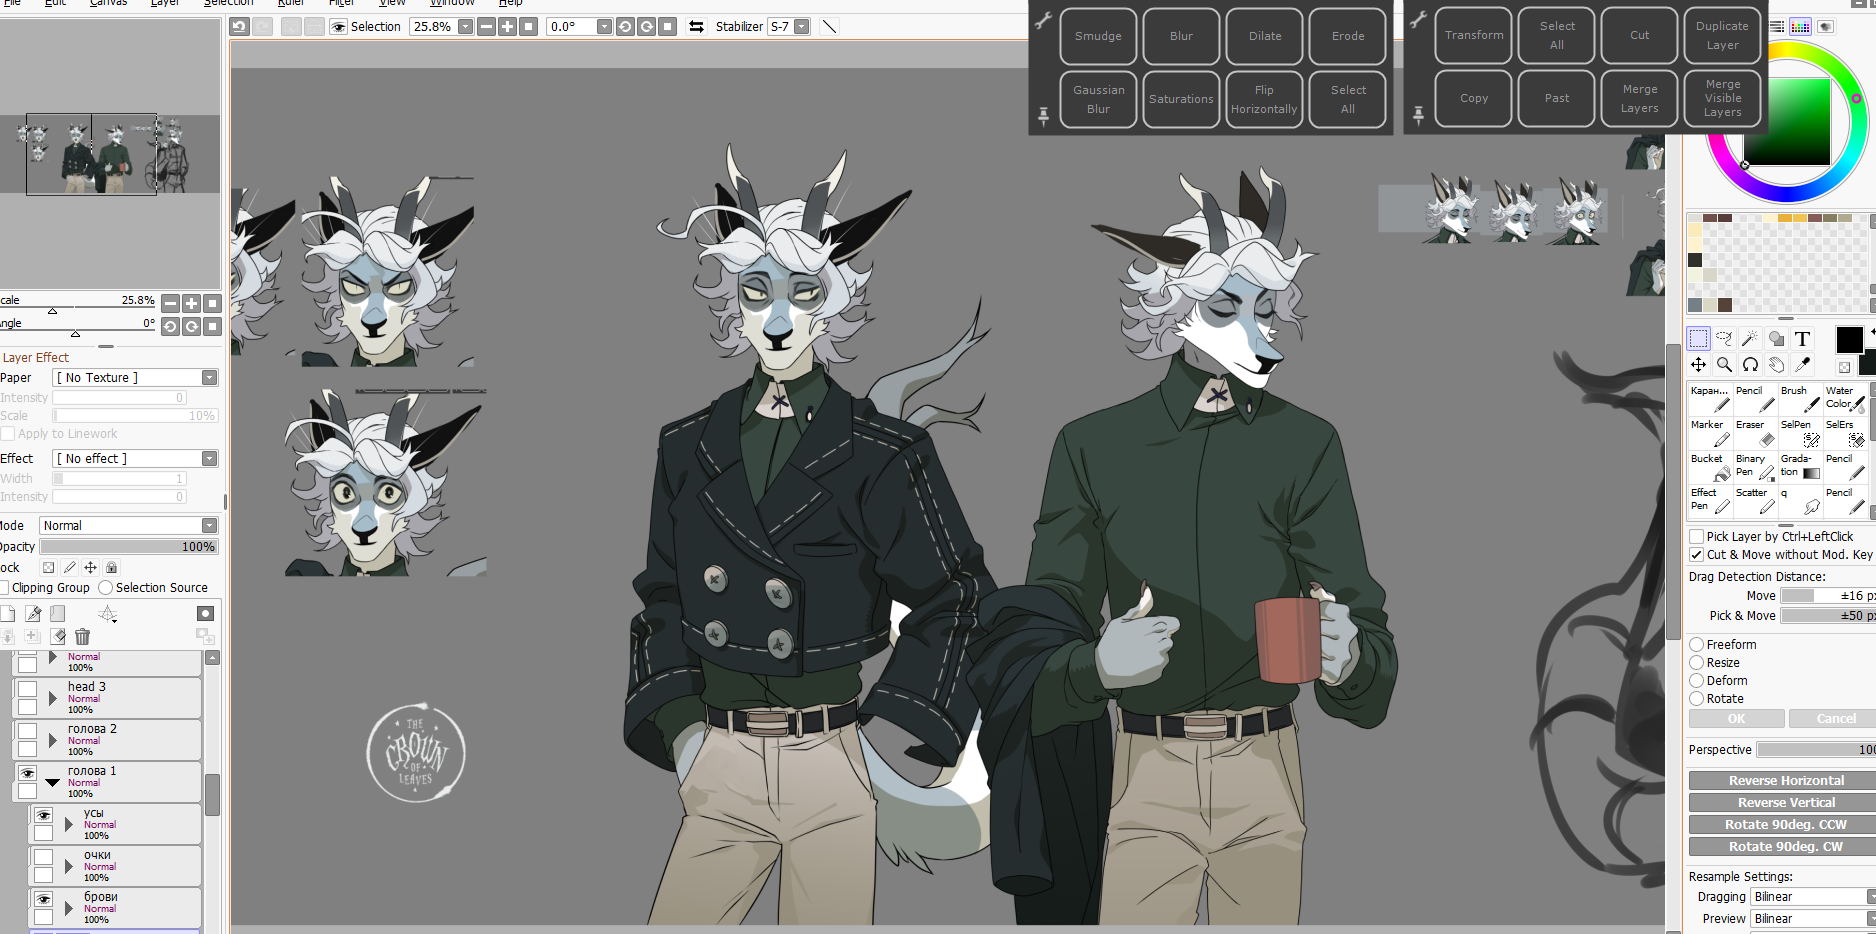
Task: Choose the Eraser tool
Action: click(x=1755, y=433)
